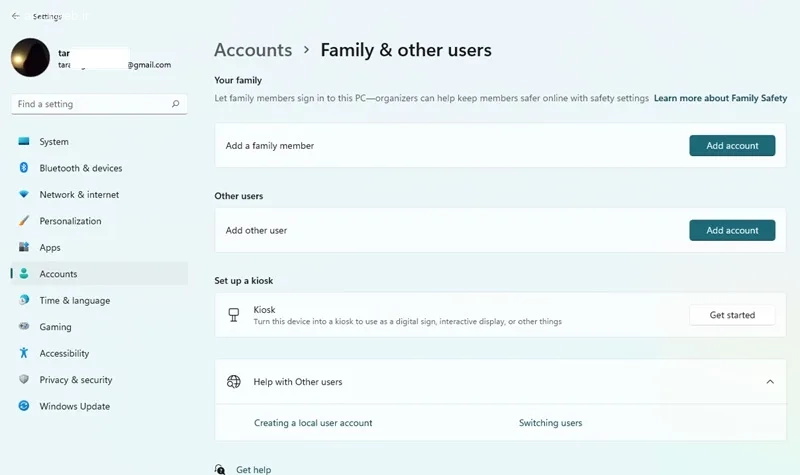Click the Accessibility figure icon
This screenshot has width=800, height=475.
click(24, 353)
